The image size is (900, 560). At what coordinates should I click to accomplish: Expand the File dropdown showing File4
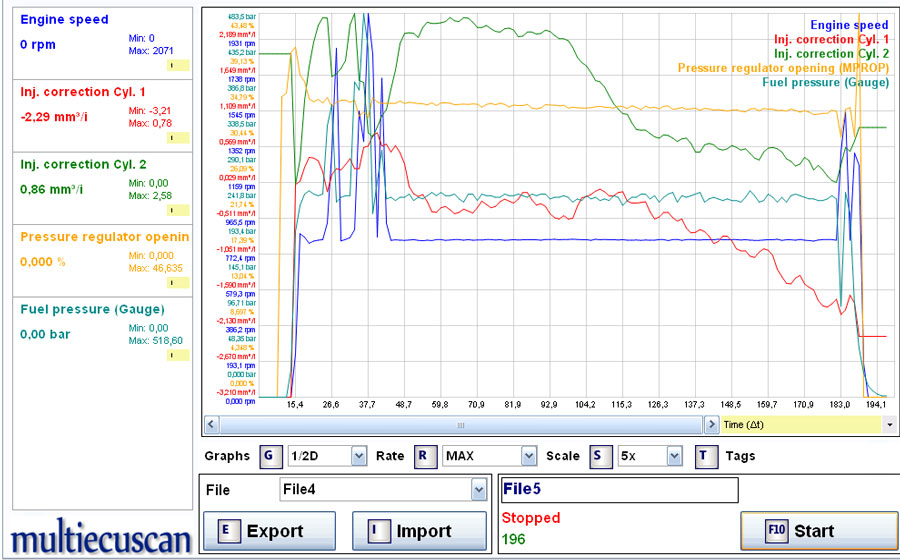[477, 490]
